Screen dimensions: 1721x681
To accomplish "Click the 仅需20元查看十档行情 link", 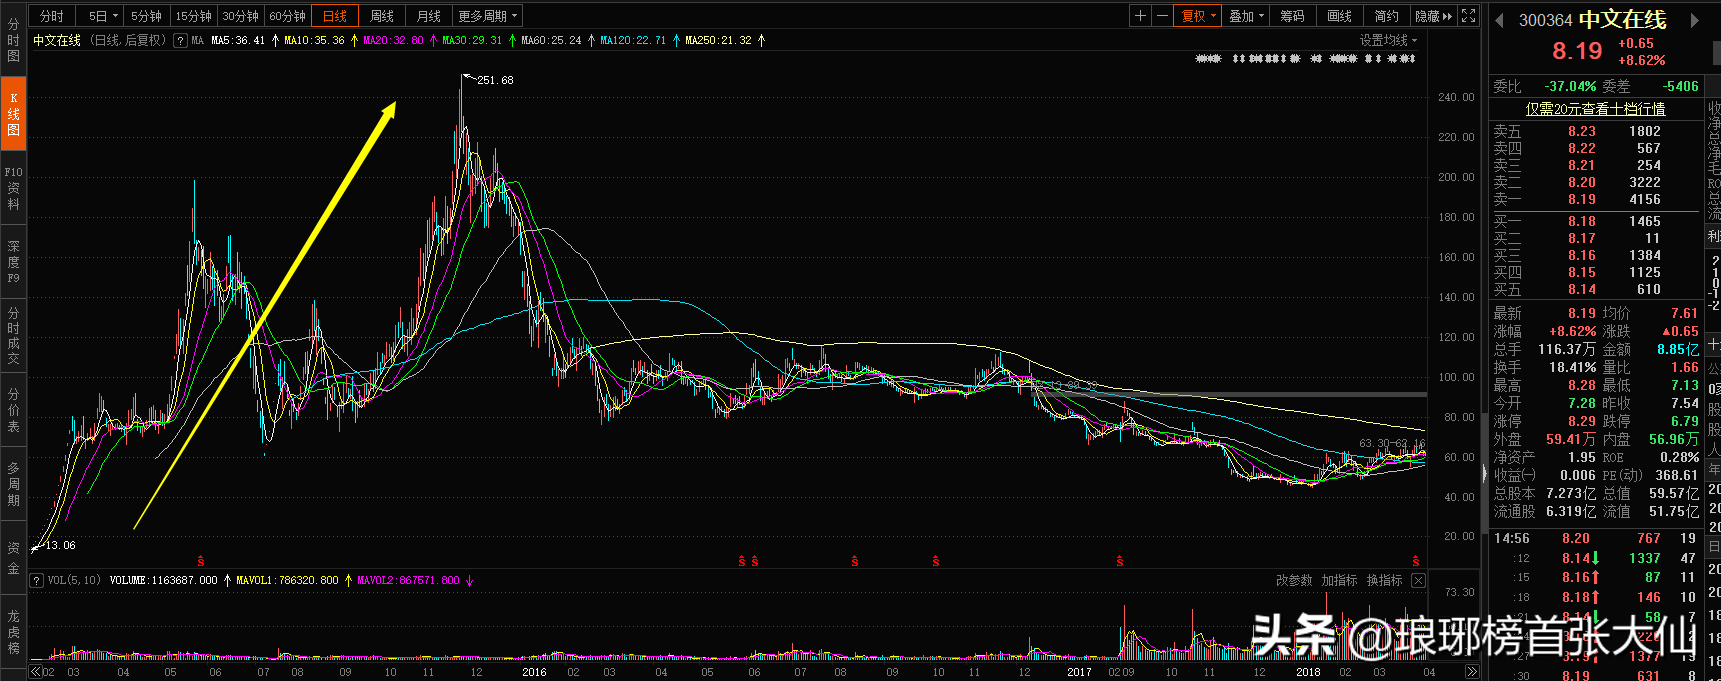I will coord(1595,109).
